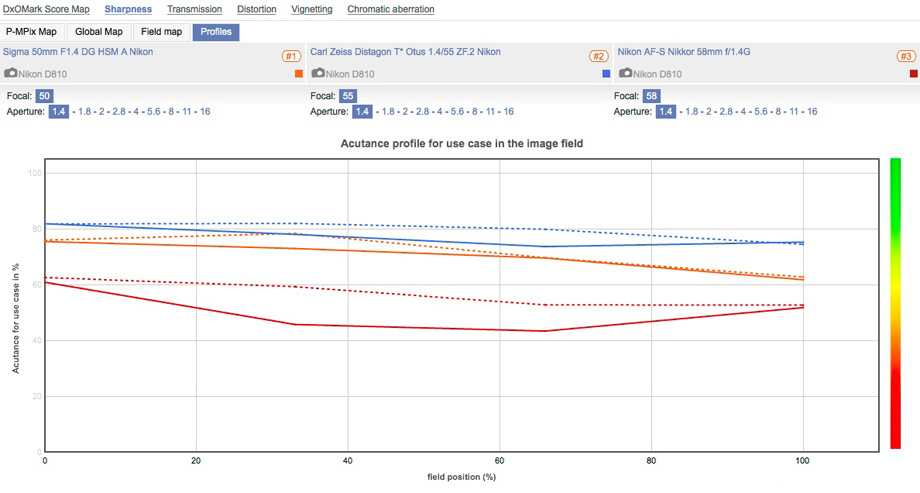Click the blue color swatch for Zeiss

(606, 74)
